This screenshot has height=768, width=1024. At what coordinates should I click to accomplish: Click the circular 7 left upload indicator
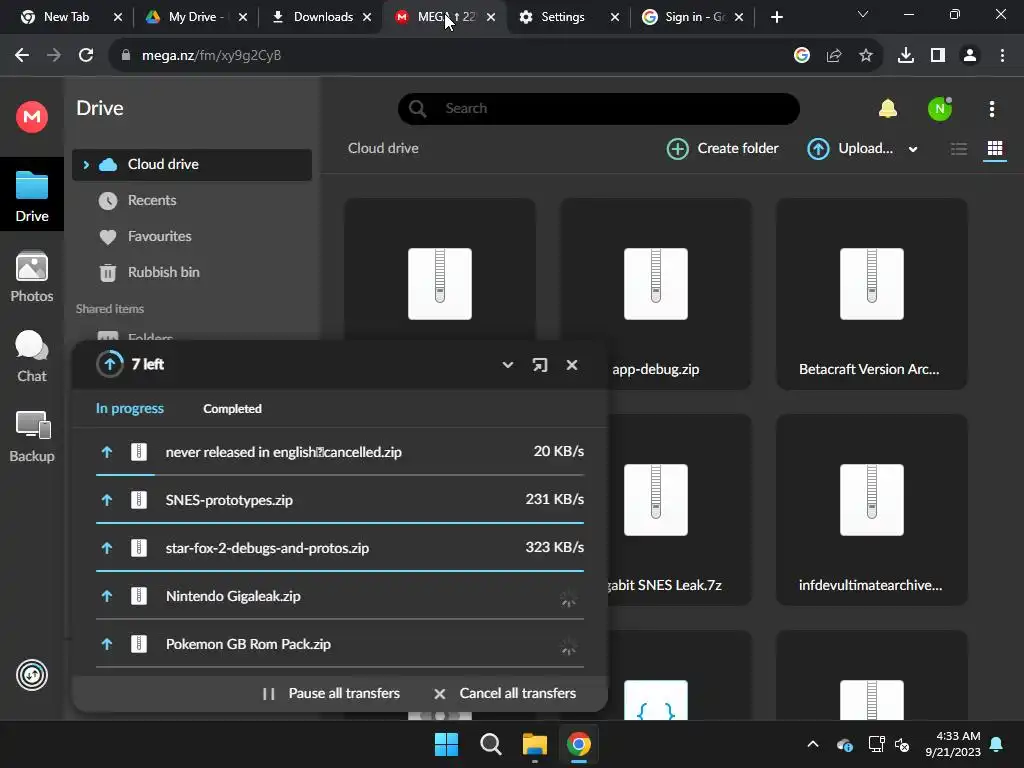point(110,364)
